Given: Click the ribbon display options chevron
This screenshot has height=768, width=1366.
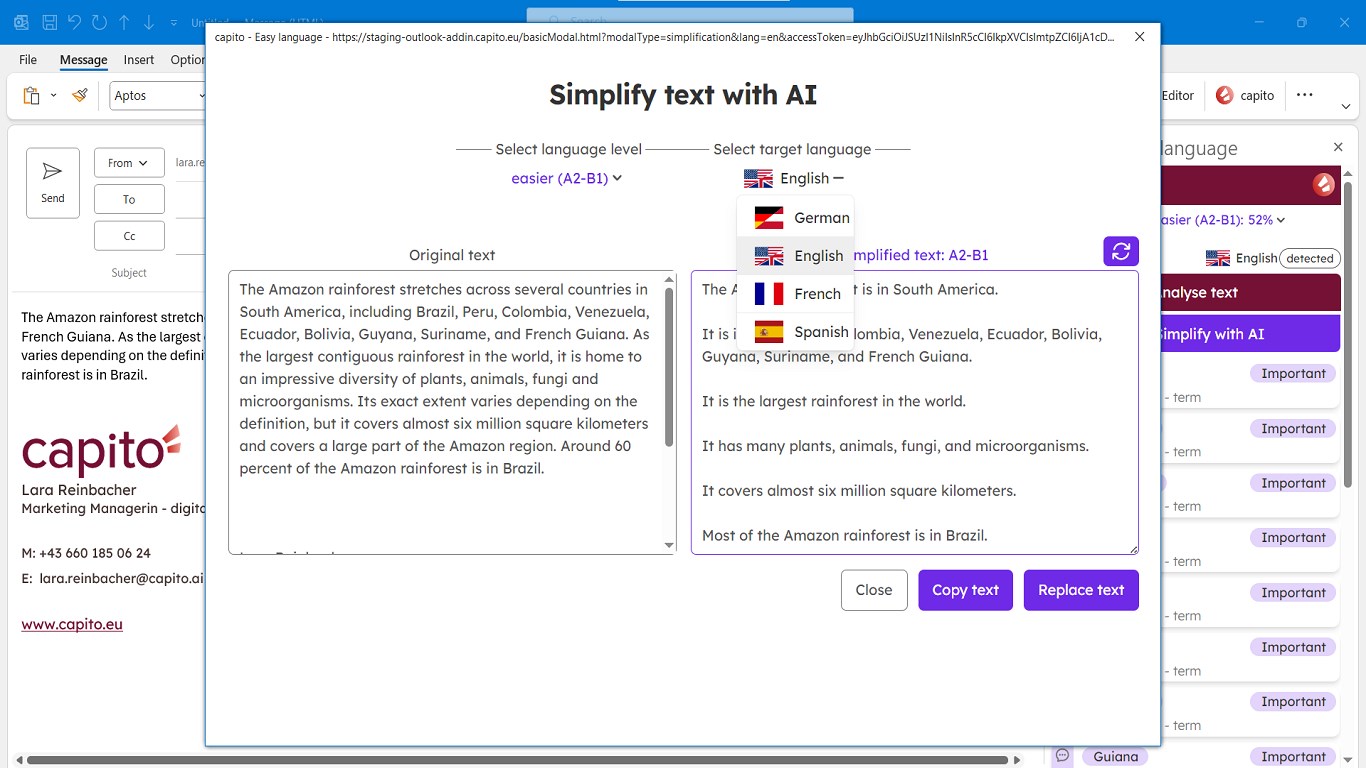Looking at the screenshot, I should pos(1346,106).
